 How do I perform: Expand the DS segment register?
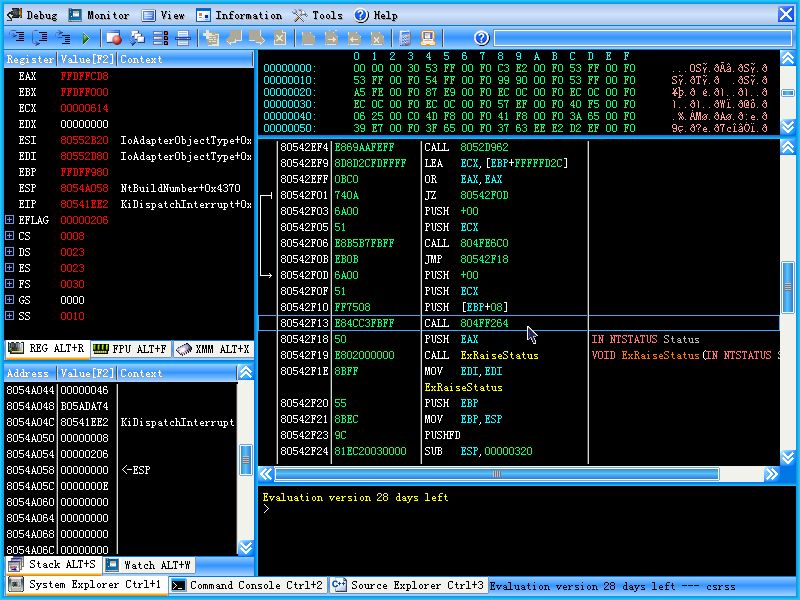point(9,252)
